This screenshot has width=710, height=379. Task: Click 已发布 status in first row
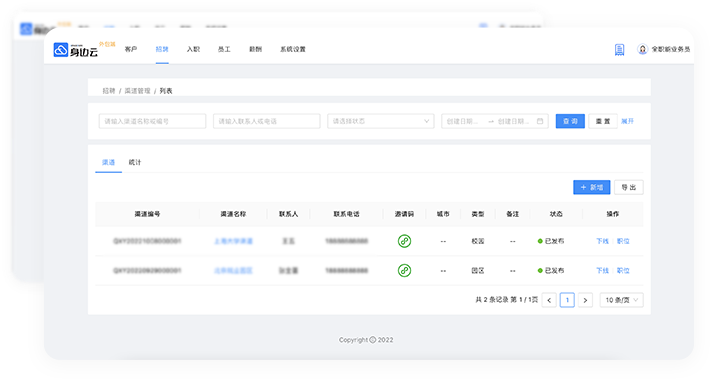point(551,241)
